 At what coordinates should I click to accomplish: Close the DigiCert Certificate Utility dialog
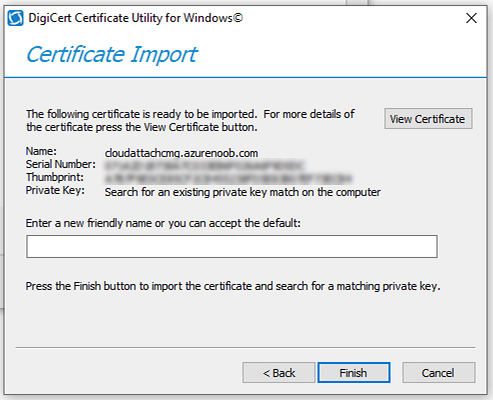[471, 18]
